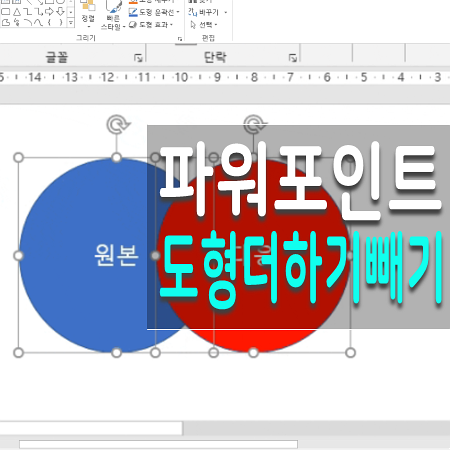This screenshot has width=450, height=450.
Task: Click the red circle's bottom-right sizing handle
Action: click(350, 352)
